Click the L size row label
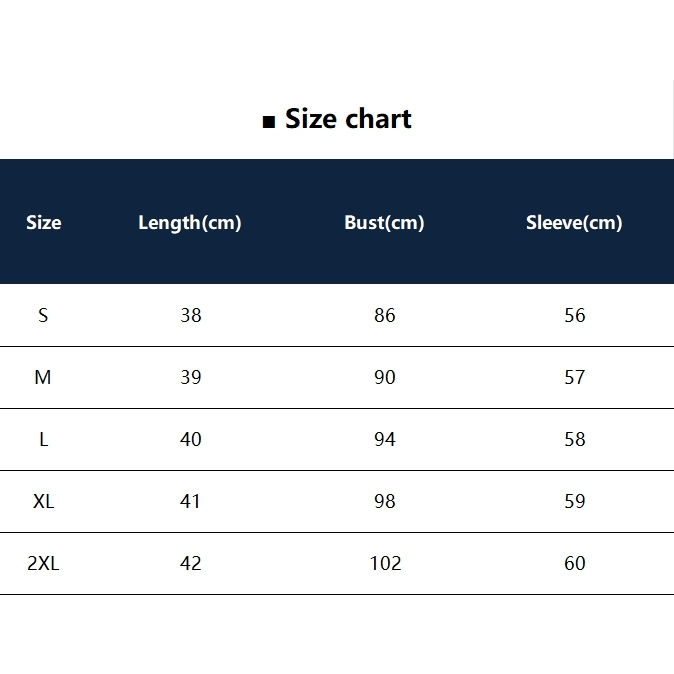 pos(43,440)
